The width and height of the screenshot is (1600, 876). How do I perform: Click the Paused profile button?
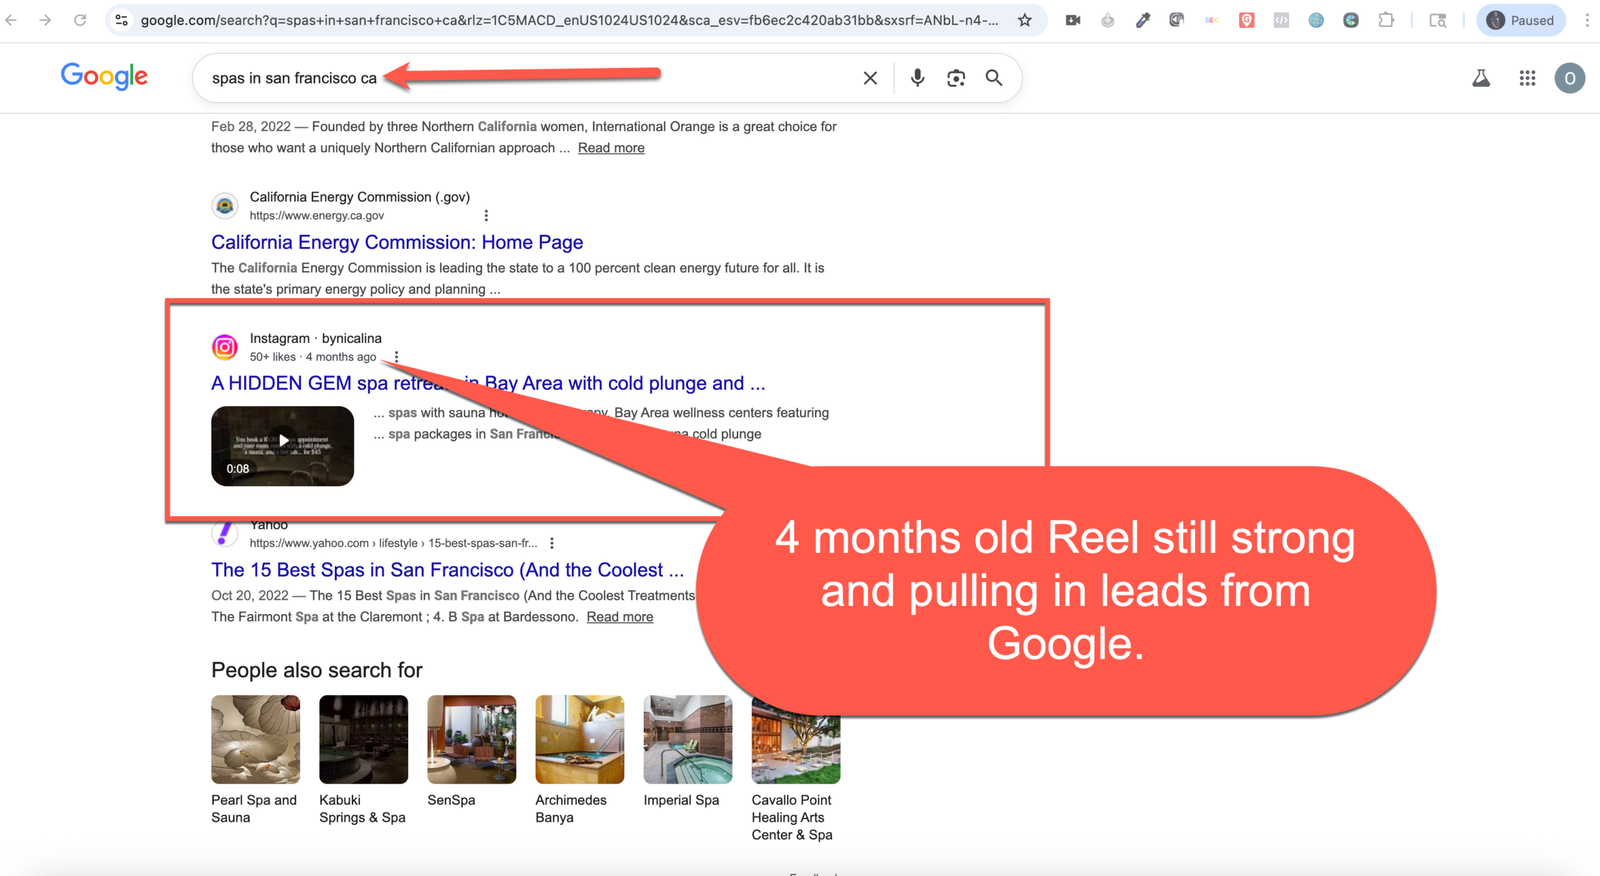tap(1520, 20)
